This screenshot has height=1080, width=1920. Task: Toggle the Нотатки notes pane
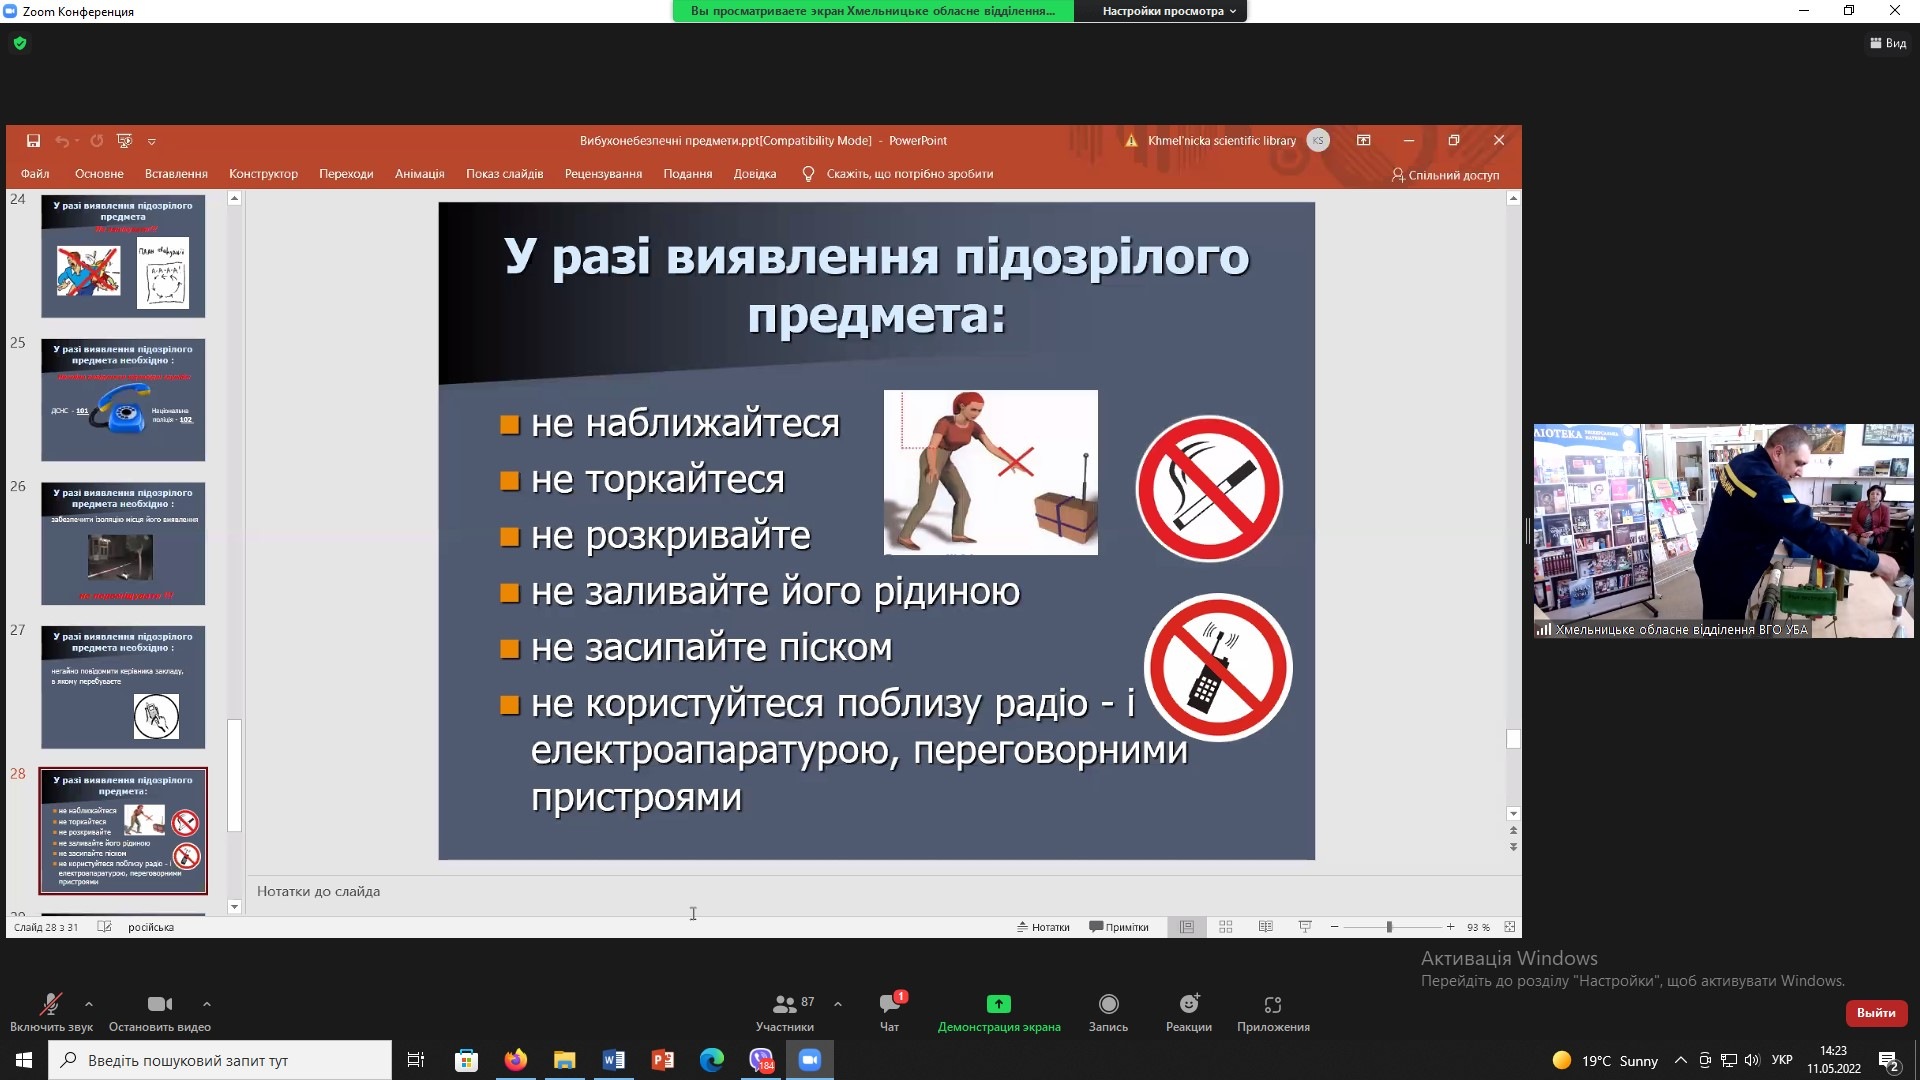[1043, 927]
